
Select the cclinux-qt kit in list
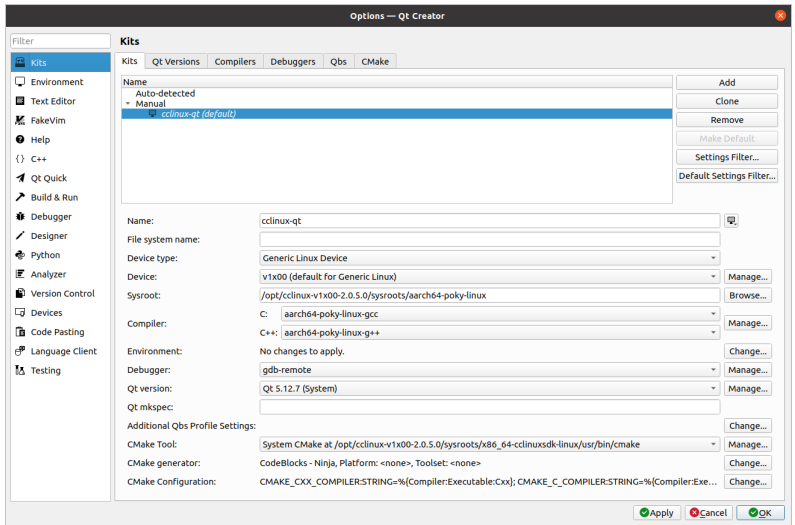[x=198, y=114]
